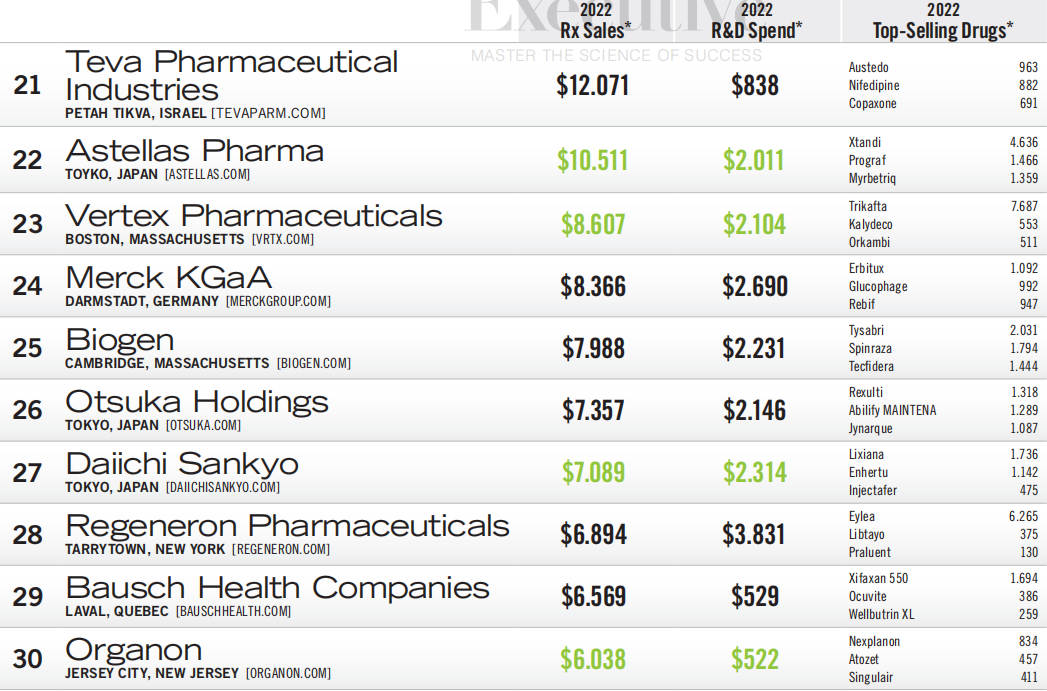Select the 2022 R&D Spend column header
Image resolution: width=1047 pixels, height=691 pixels.
tap(757, 21)
